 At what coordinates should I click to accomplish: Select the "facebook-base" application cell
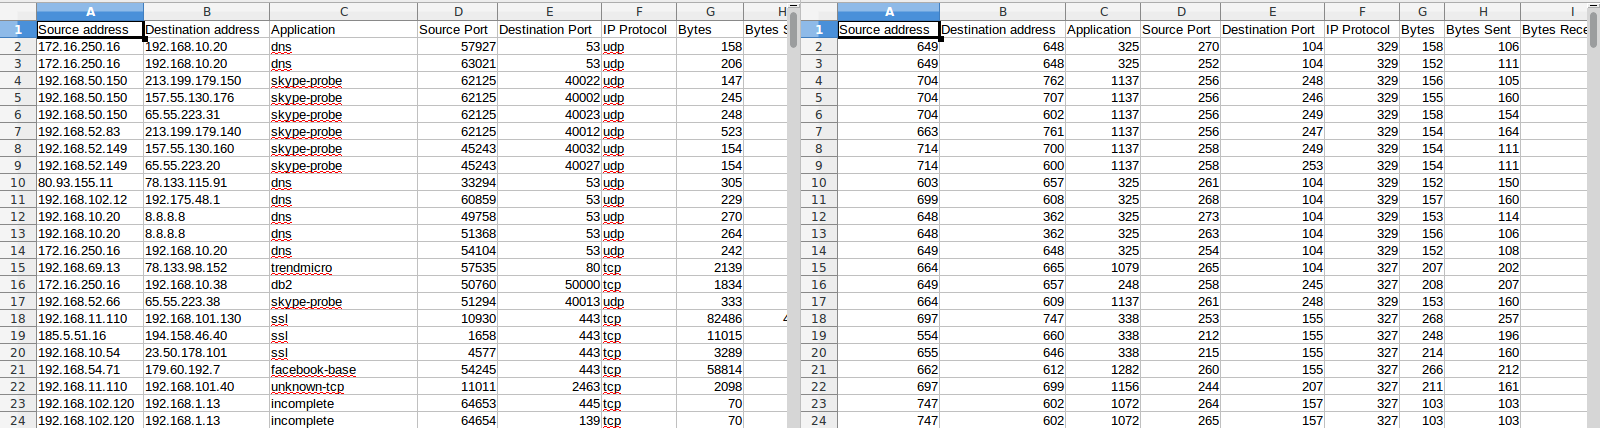point(313,370)
